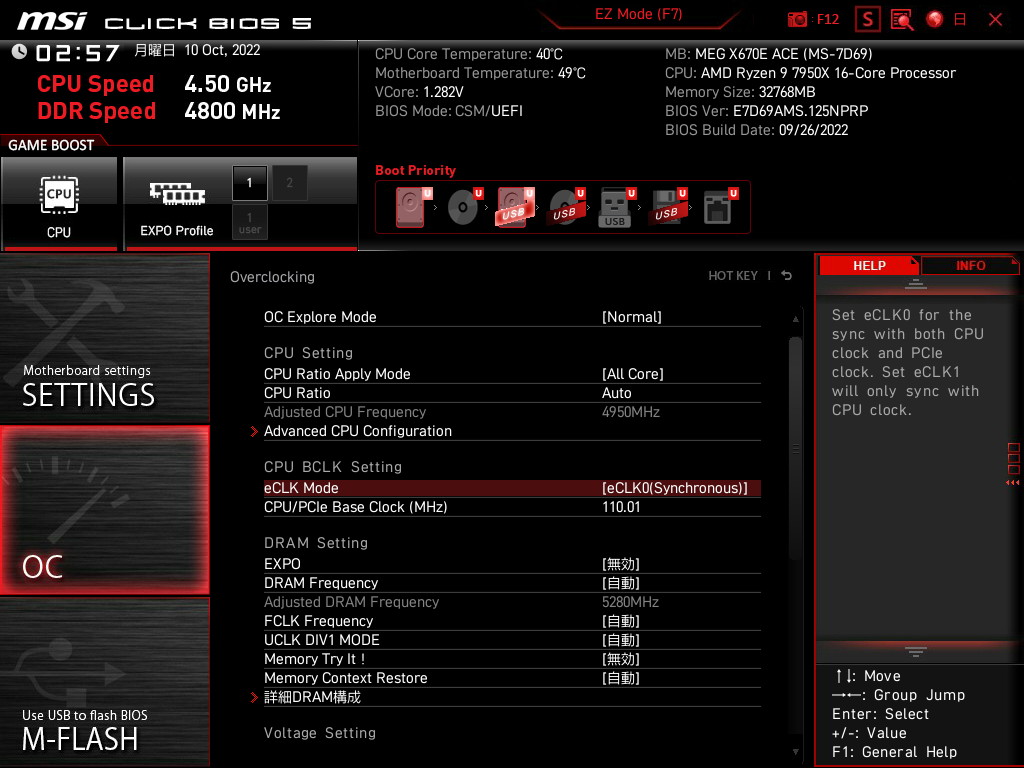Viewport: 1024px width, 768px height.
Task: Open the M-FLASH section
Action: pos(104,682)
